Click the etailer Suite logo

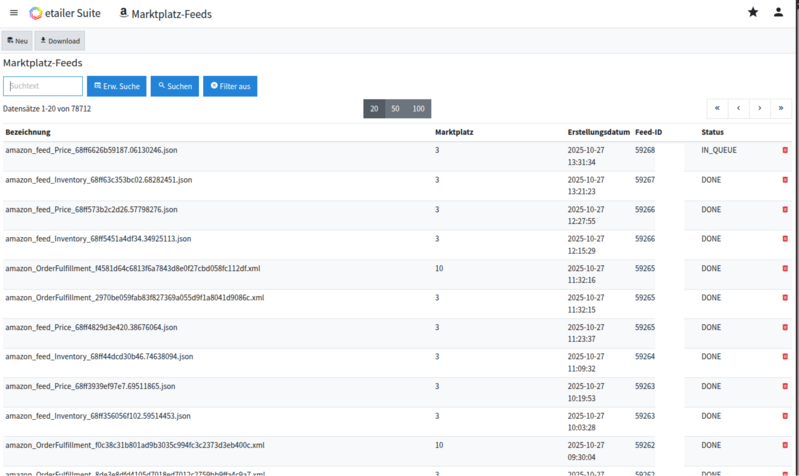pos(64,13)
